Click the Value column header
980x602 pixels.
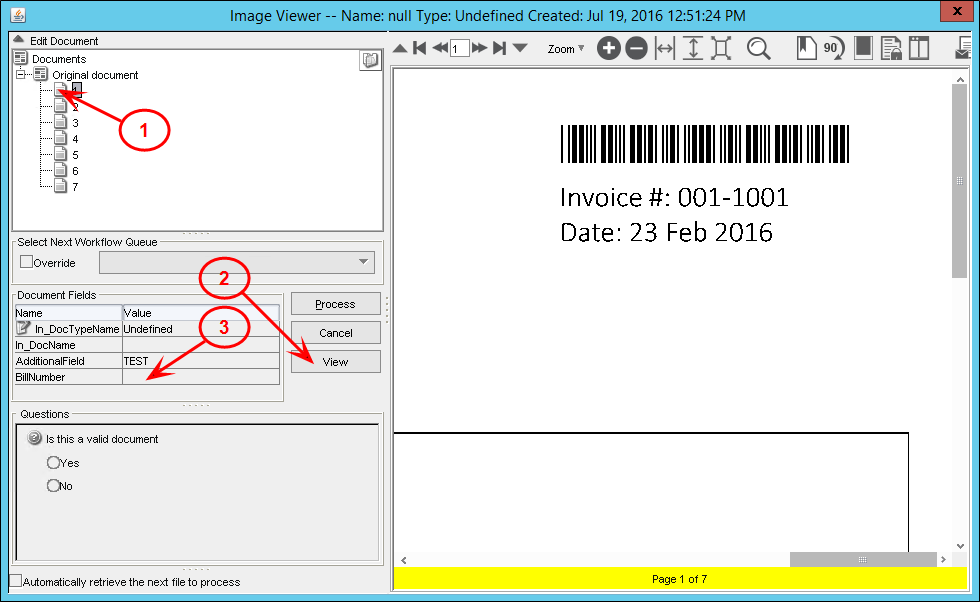click(201, 313)
